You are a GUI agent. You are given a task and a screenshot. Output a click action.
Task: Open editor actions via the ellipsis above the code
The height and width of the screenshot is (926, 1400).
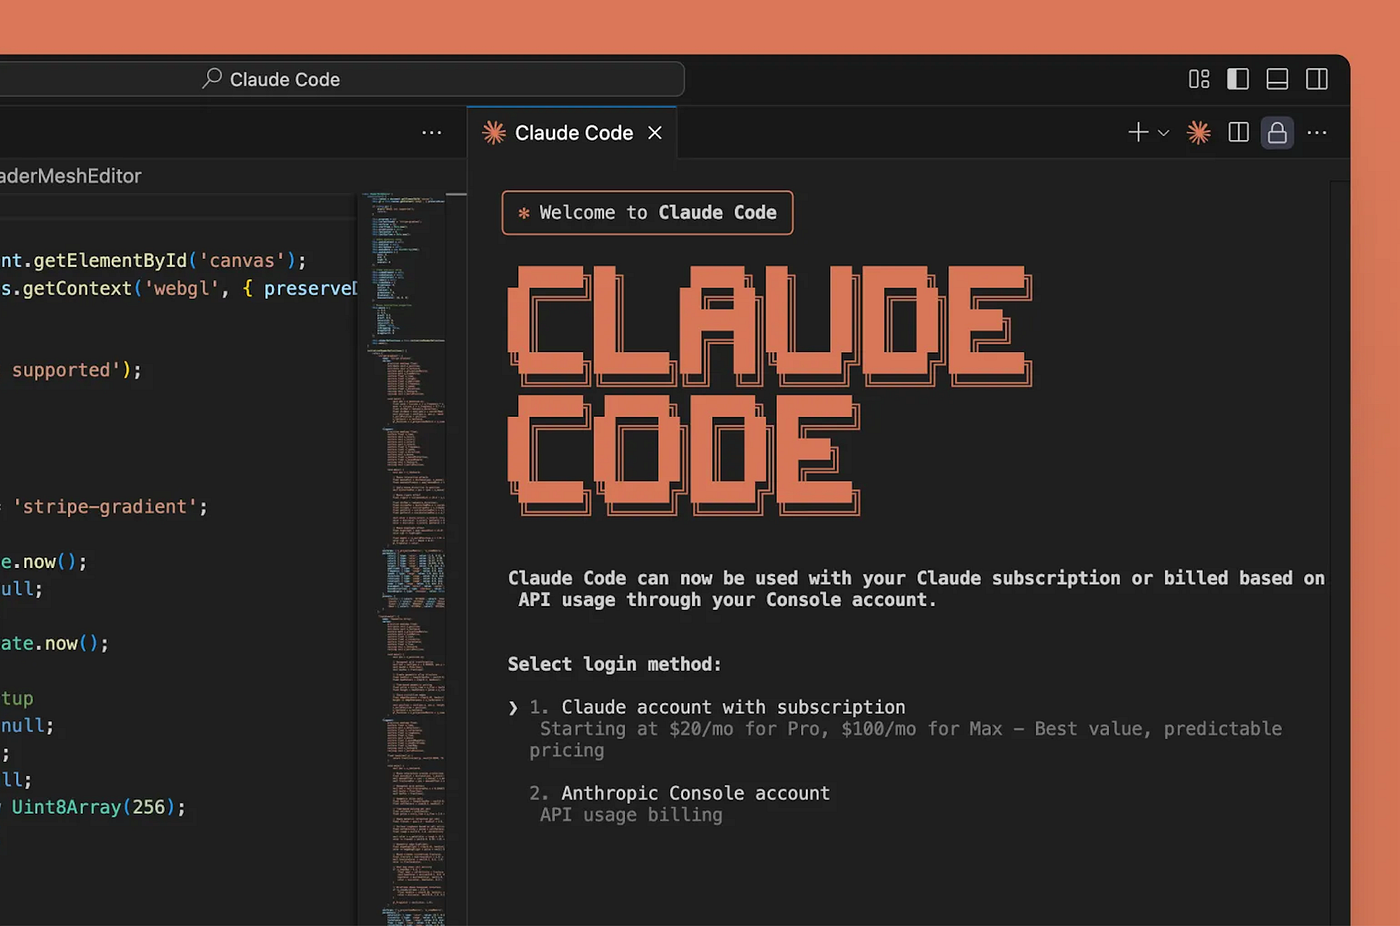coord(431,132)
